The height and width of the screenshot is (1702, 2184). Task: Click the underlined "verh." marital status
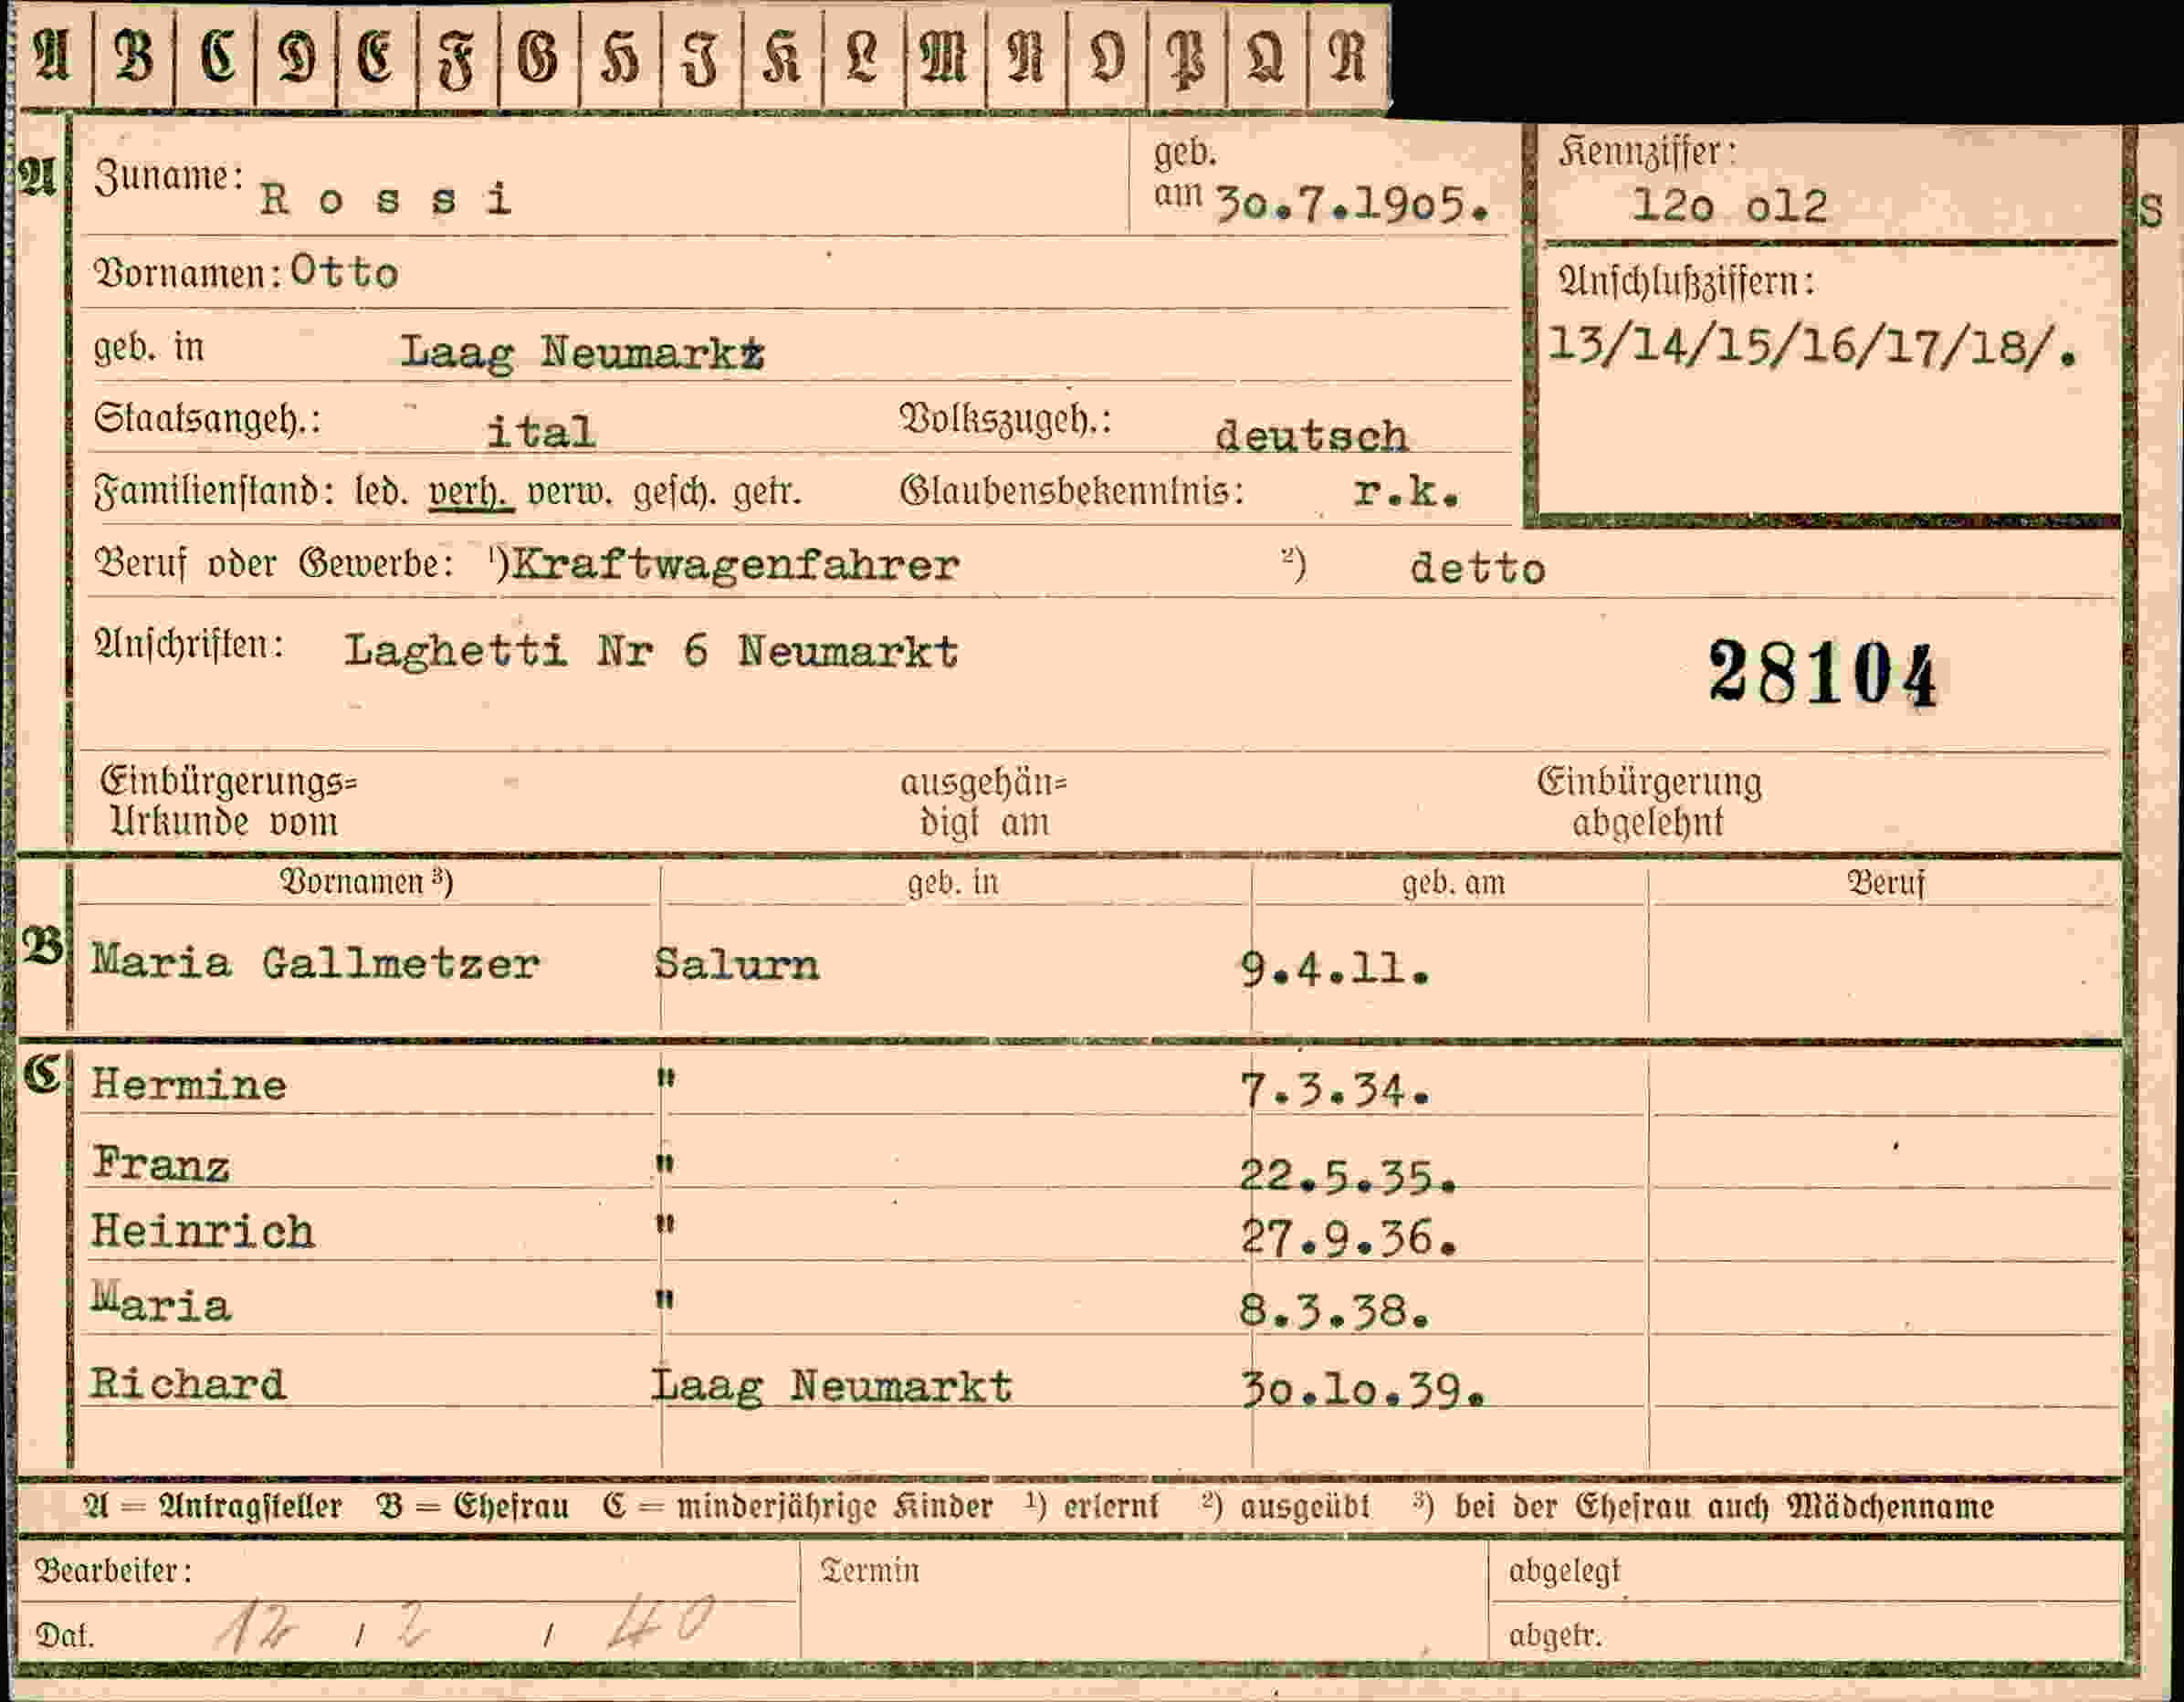pos(471,493)
